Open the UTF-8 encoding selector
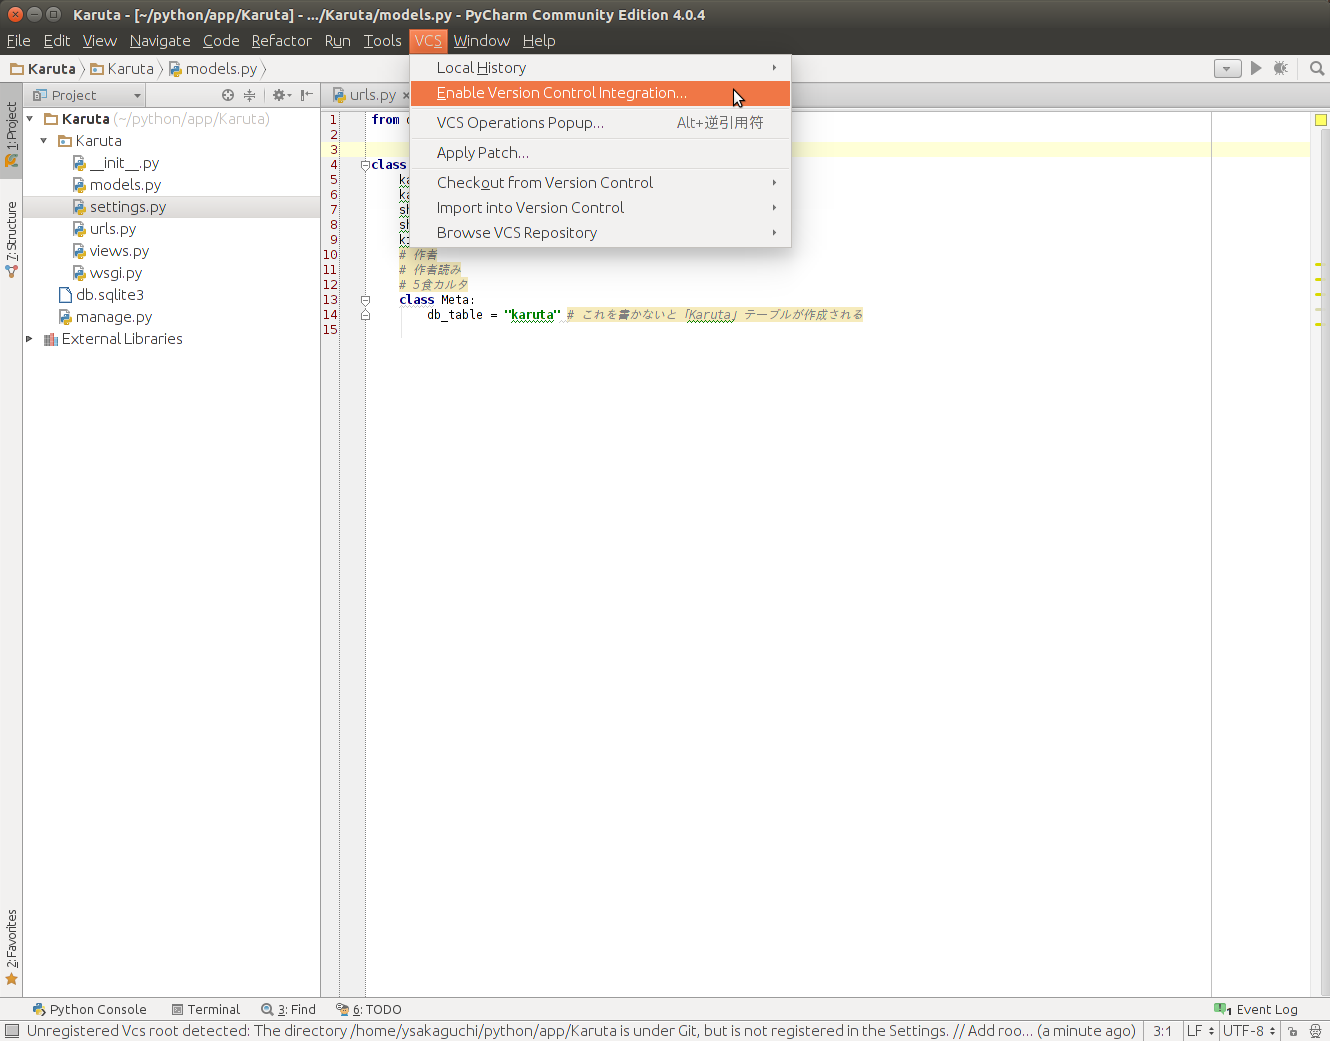The image size is (1330, 1041). coord(1249,1031)
